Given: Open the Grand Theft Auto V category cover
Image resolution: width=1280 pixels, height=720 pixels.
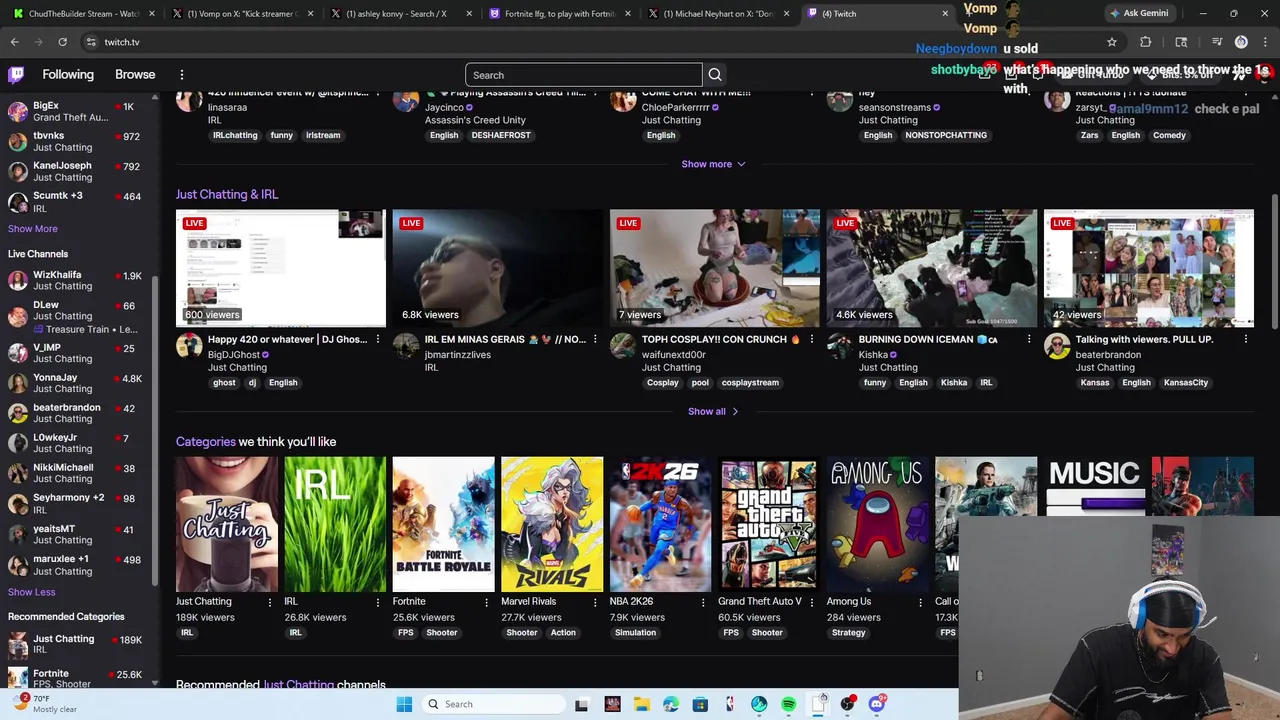Looking at the screenshot, I should pyautogui.click(x=769, y=524).
